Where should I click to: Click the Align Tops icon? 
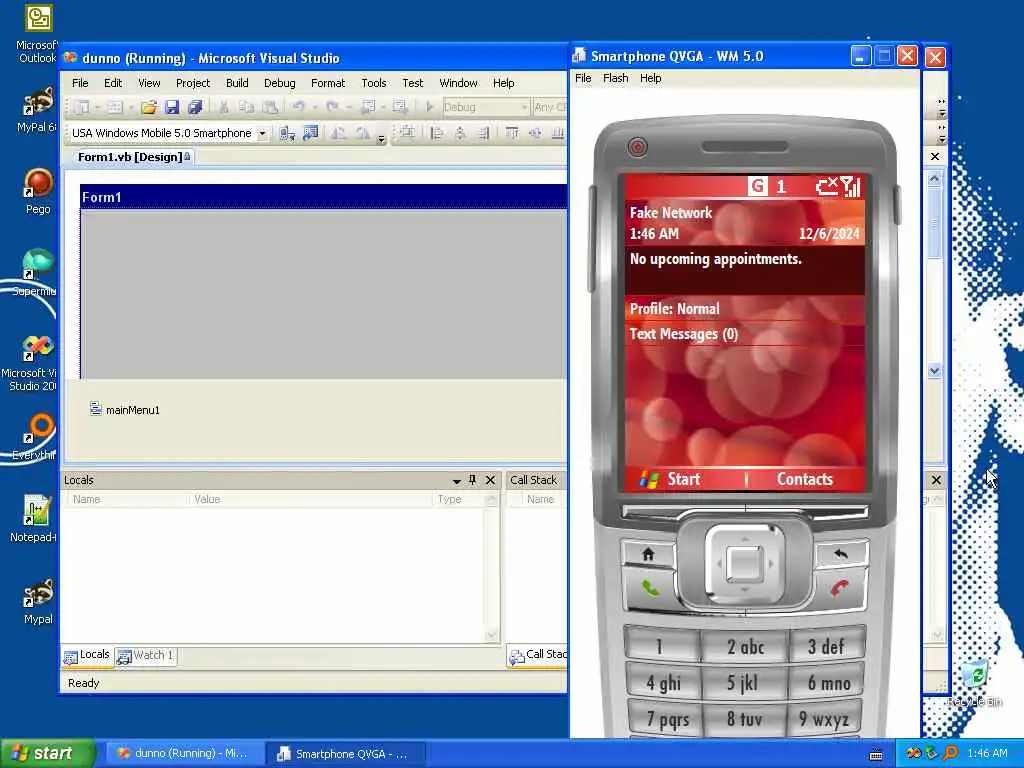[x=512, y=133]
